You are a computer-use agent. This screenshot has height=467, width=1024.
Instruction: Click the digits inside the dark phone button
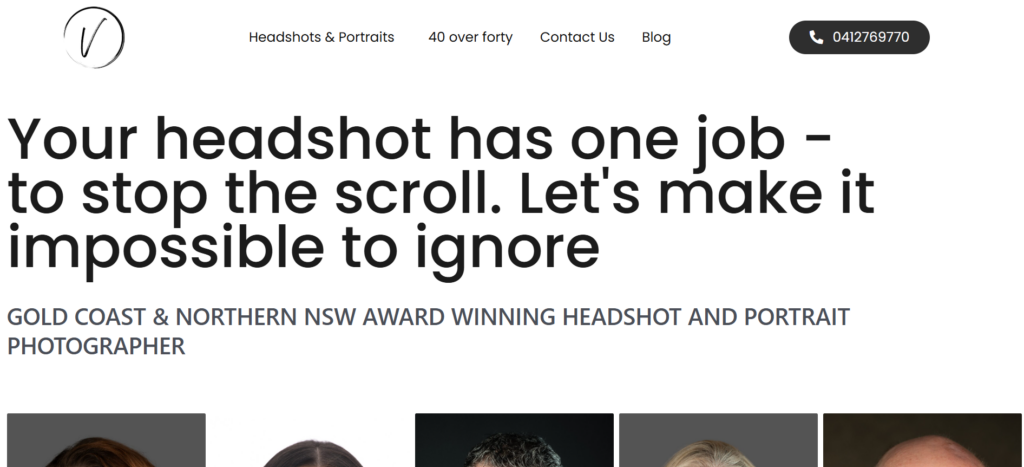(x=871, y=37)
